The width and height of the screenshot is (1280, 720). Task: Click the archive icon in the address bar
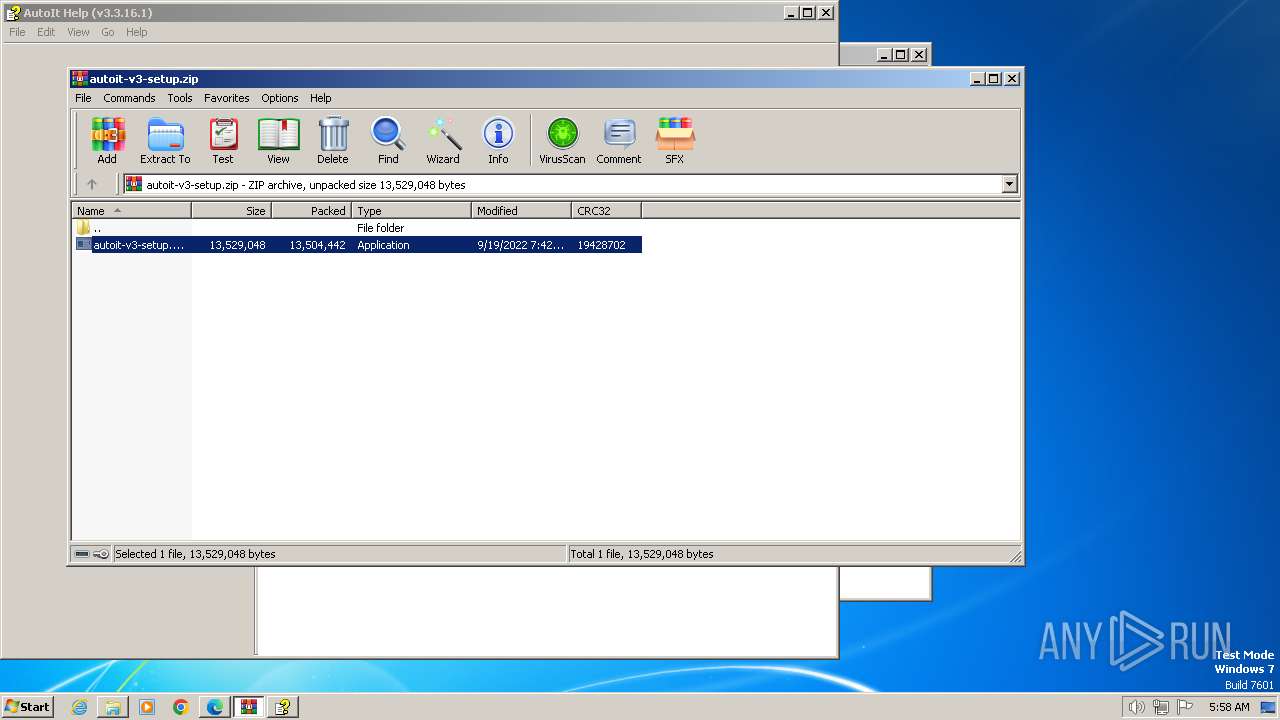point(134,184)
